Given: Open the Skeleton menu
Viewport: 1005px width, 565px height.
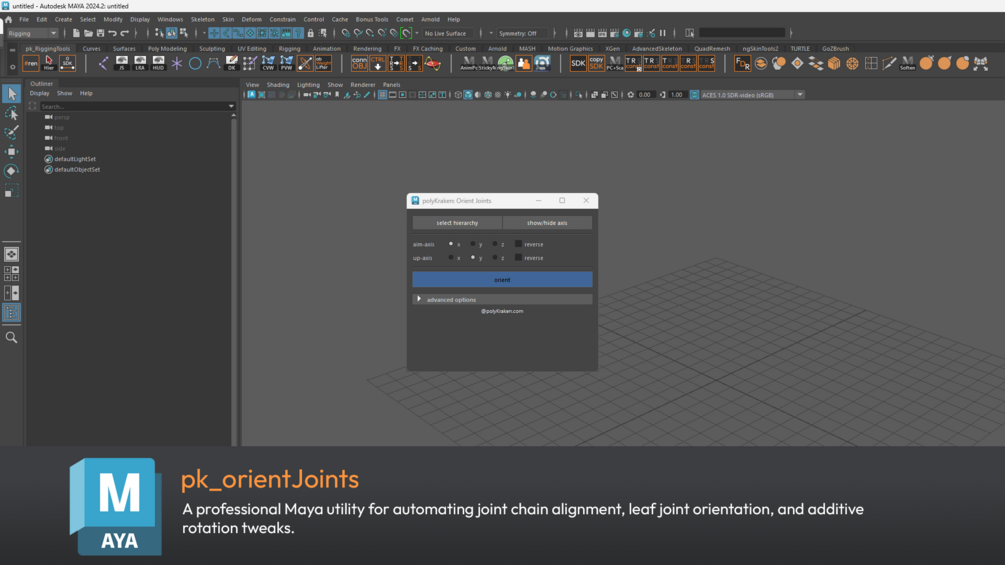Looking at the screenshot, I should coord(203,19).
